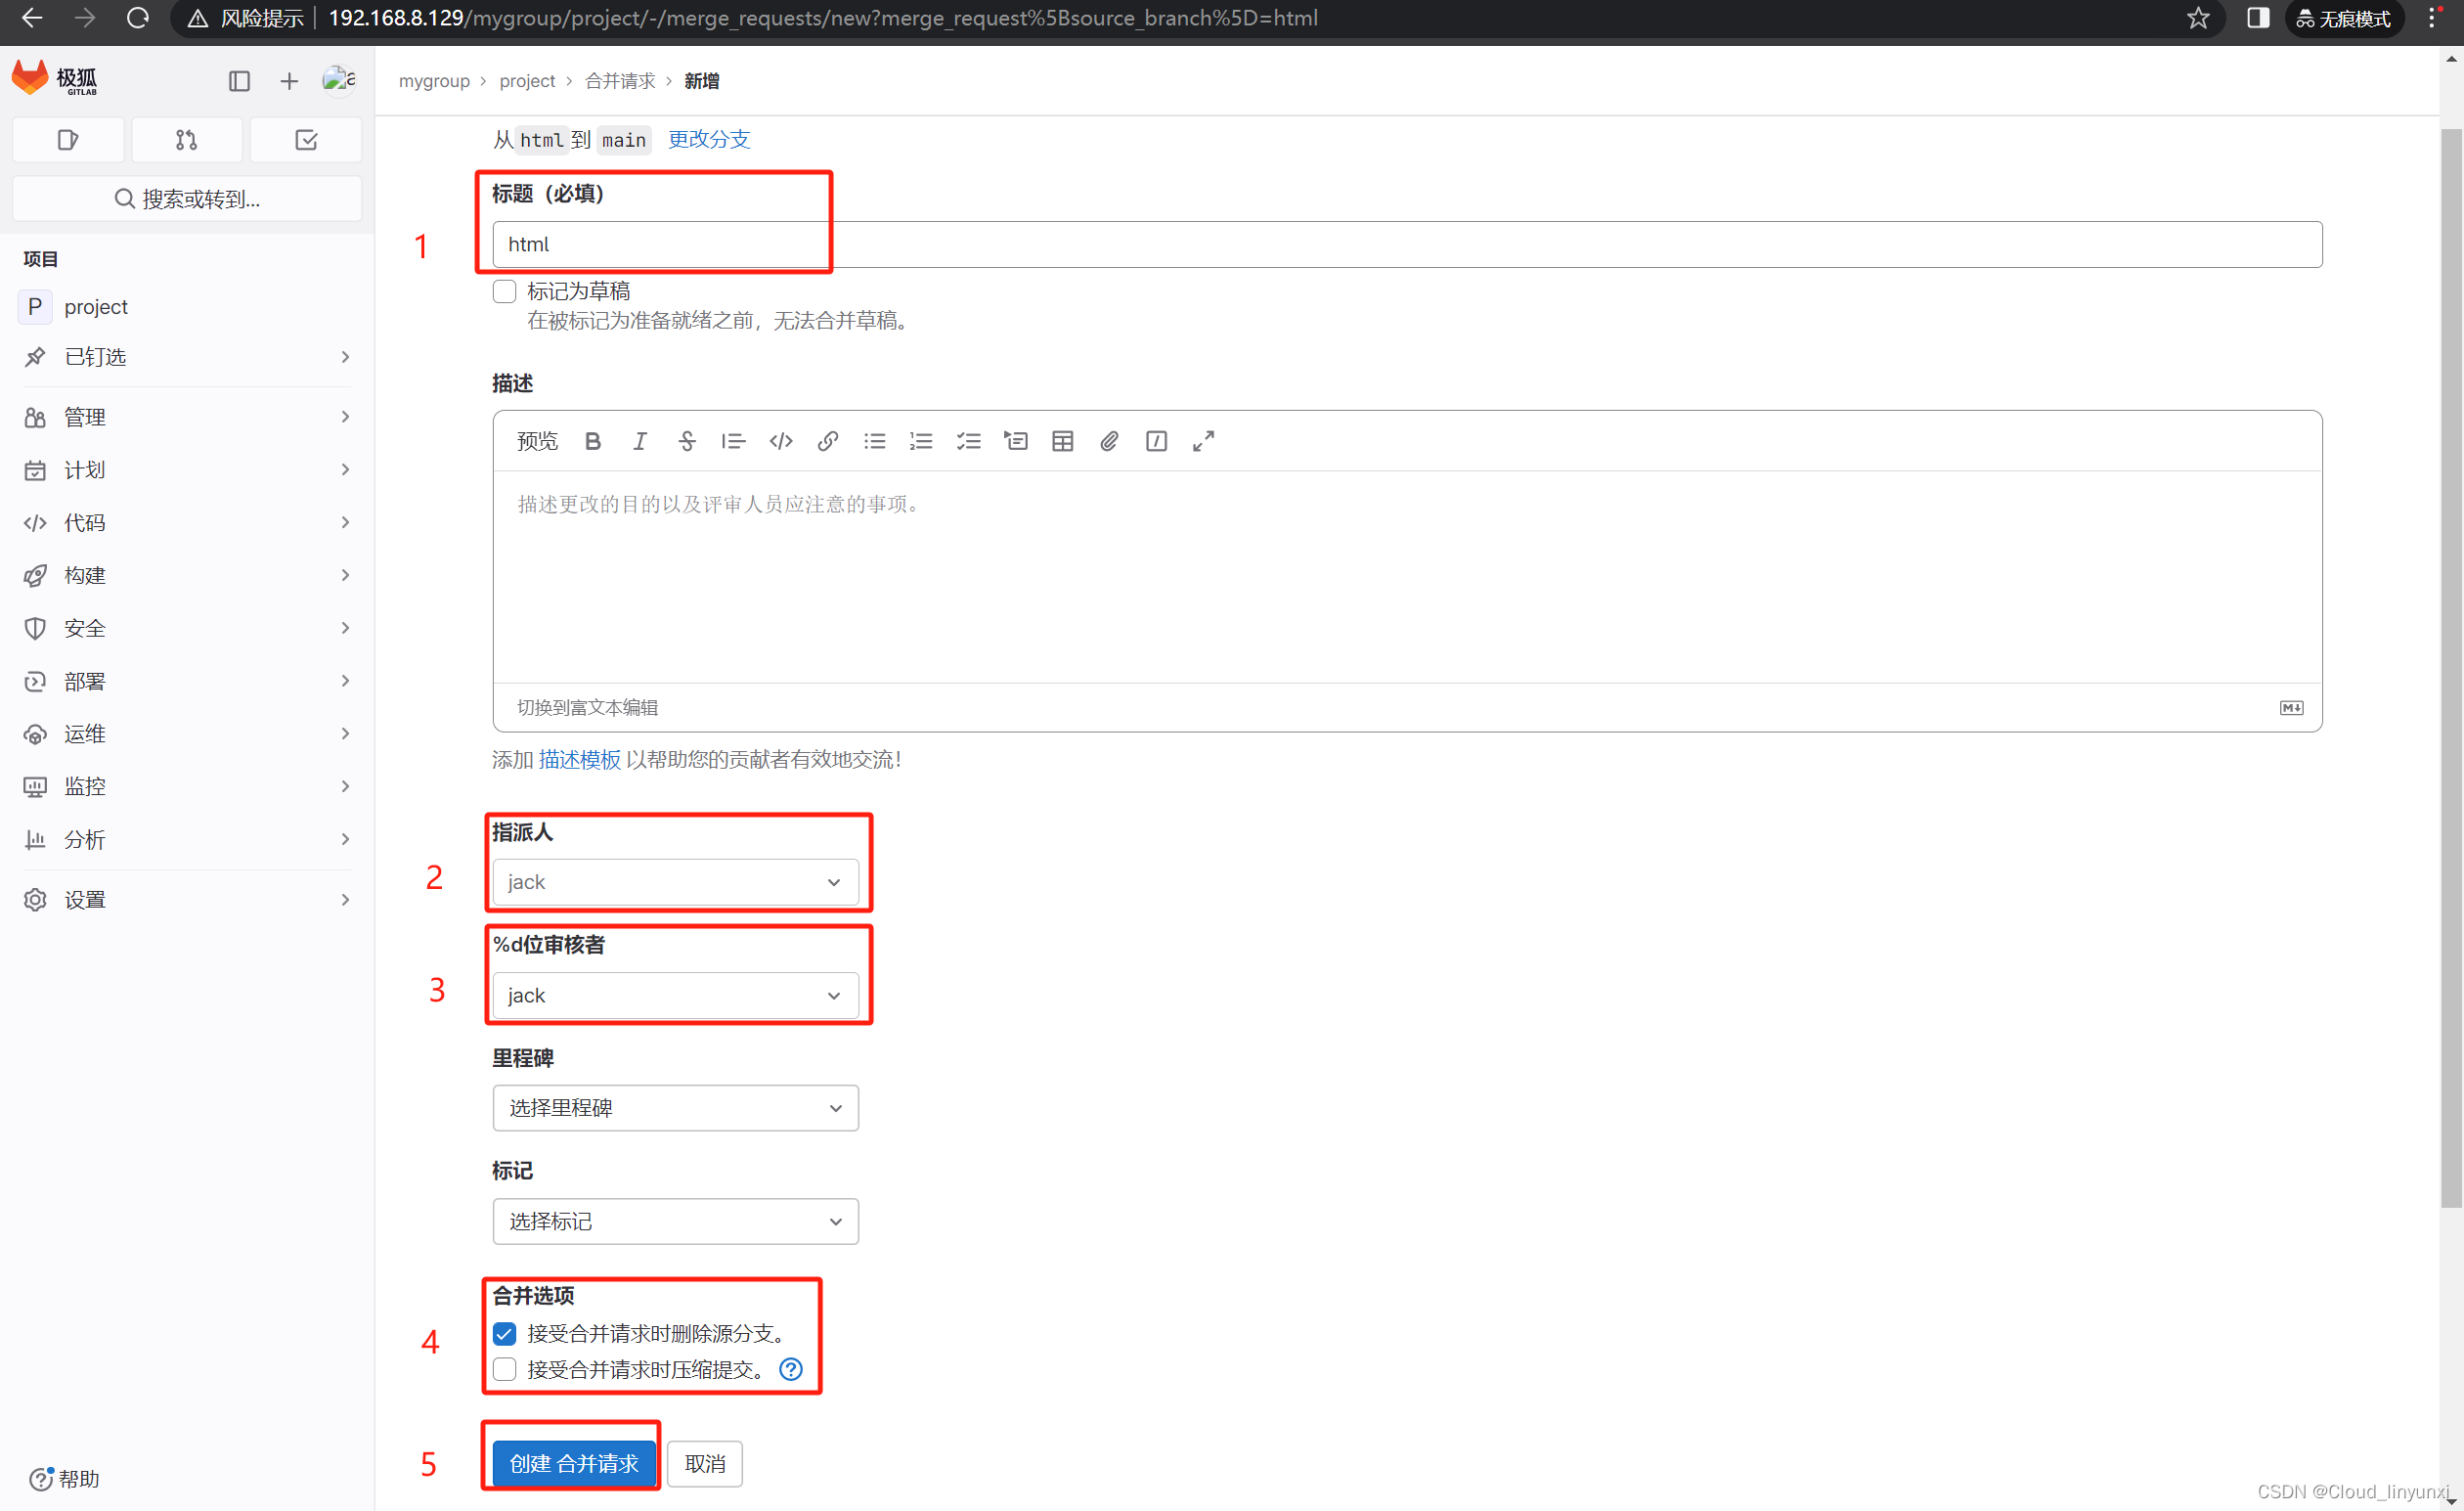The width and height of the screenshot is (2464, 1511).
Task: Expand the editor to fullscreen
Action: (1203, 441)
